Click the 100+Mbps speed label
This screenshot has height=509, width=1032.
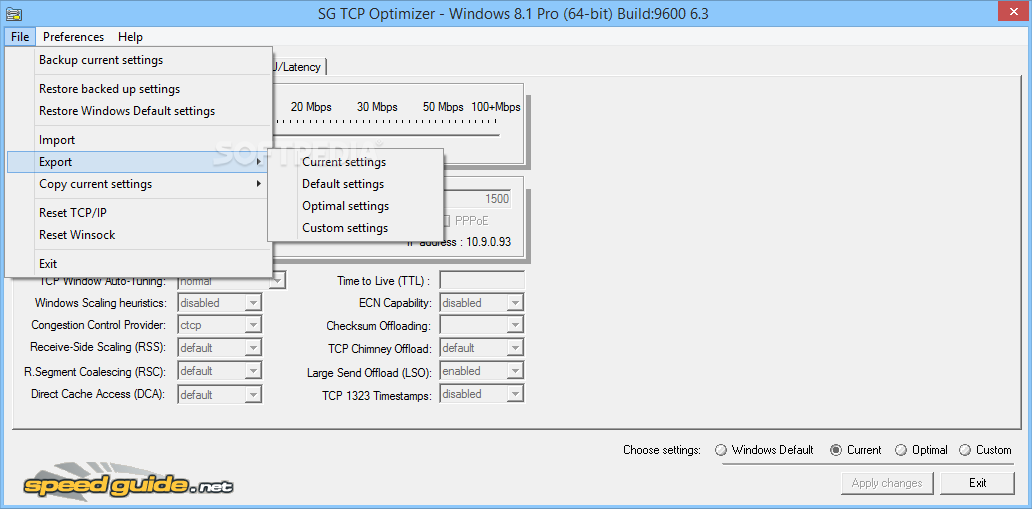click(496, 107)
